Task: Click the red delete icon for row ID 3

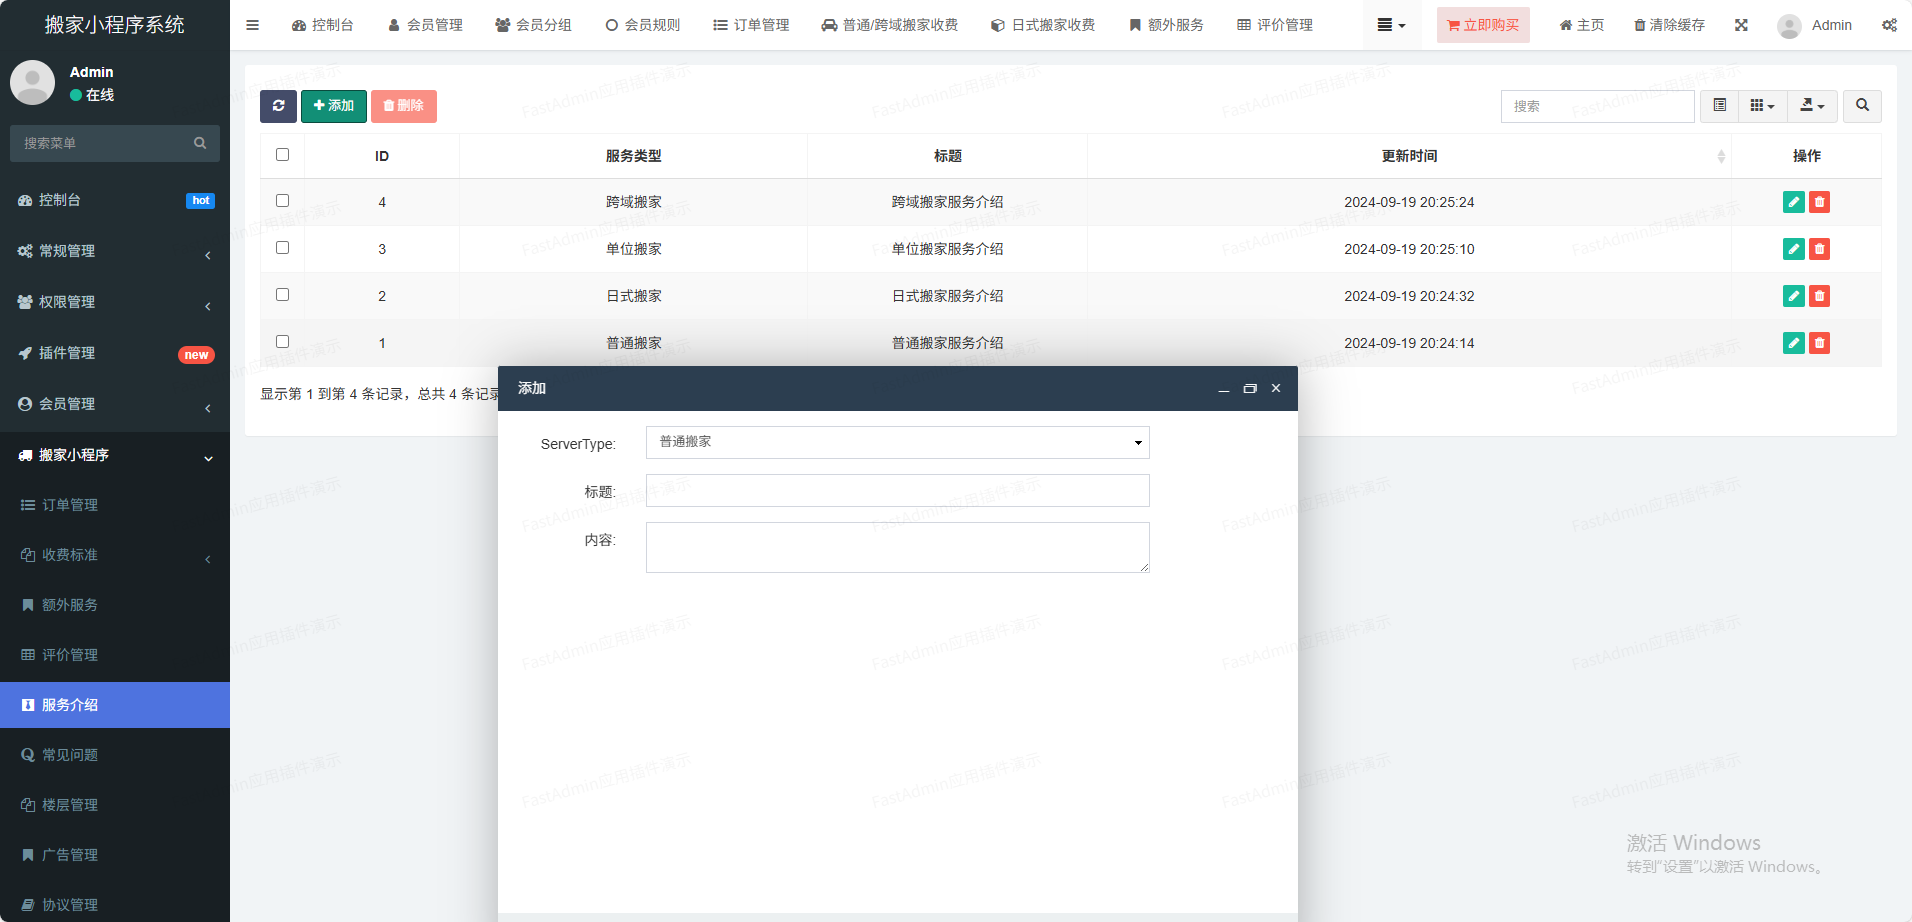Action: coord(1819,249)
